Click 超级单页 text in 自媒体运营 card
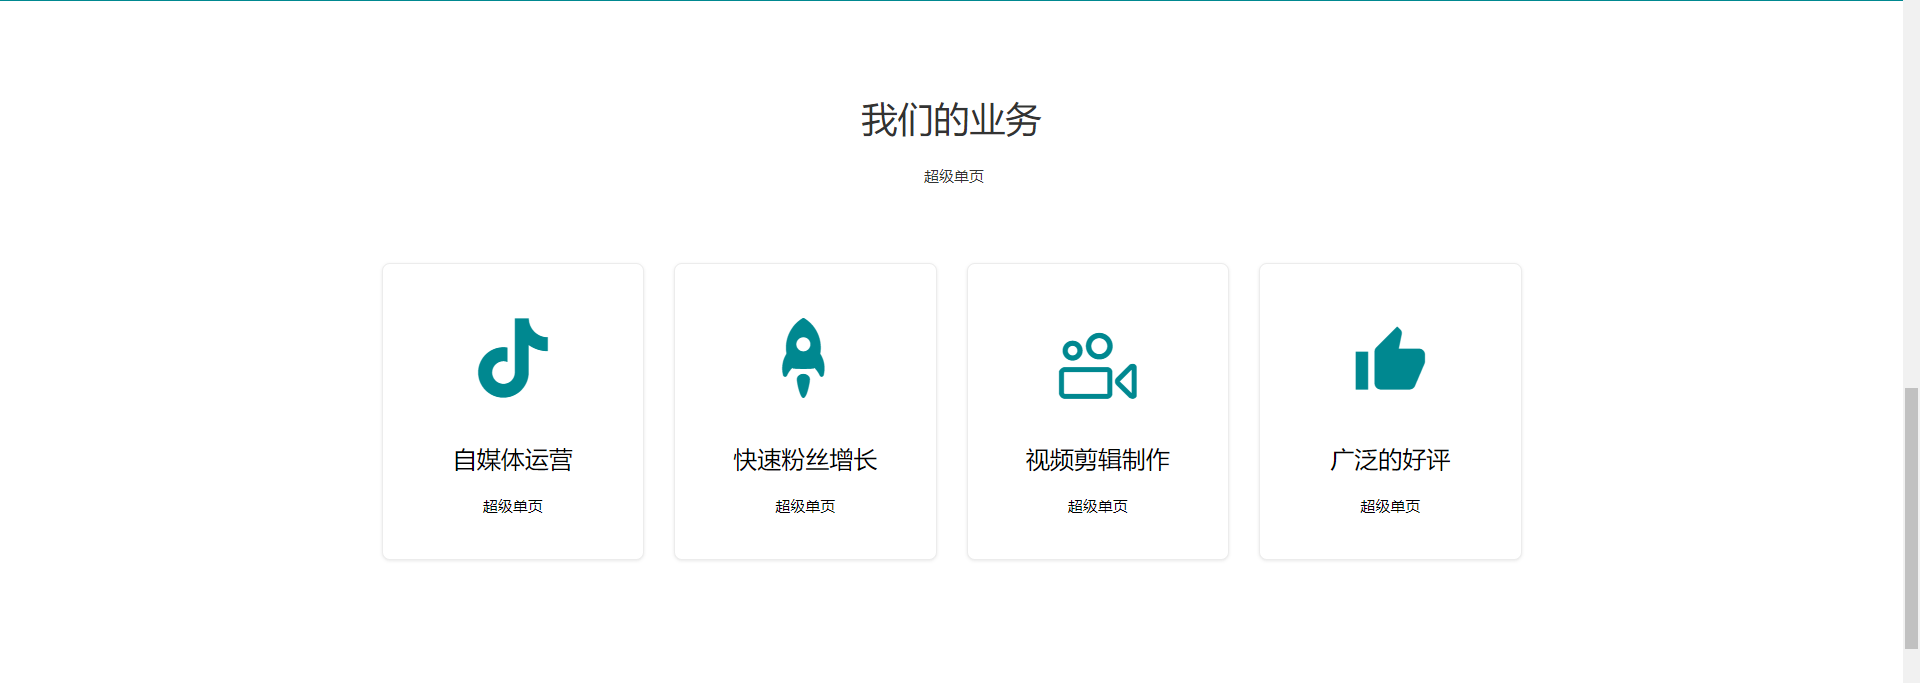Image resolution: width=1920 pixels, height=683 pixels. tap(513, 506)
